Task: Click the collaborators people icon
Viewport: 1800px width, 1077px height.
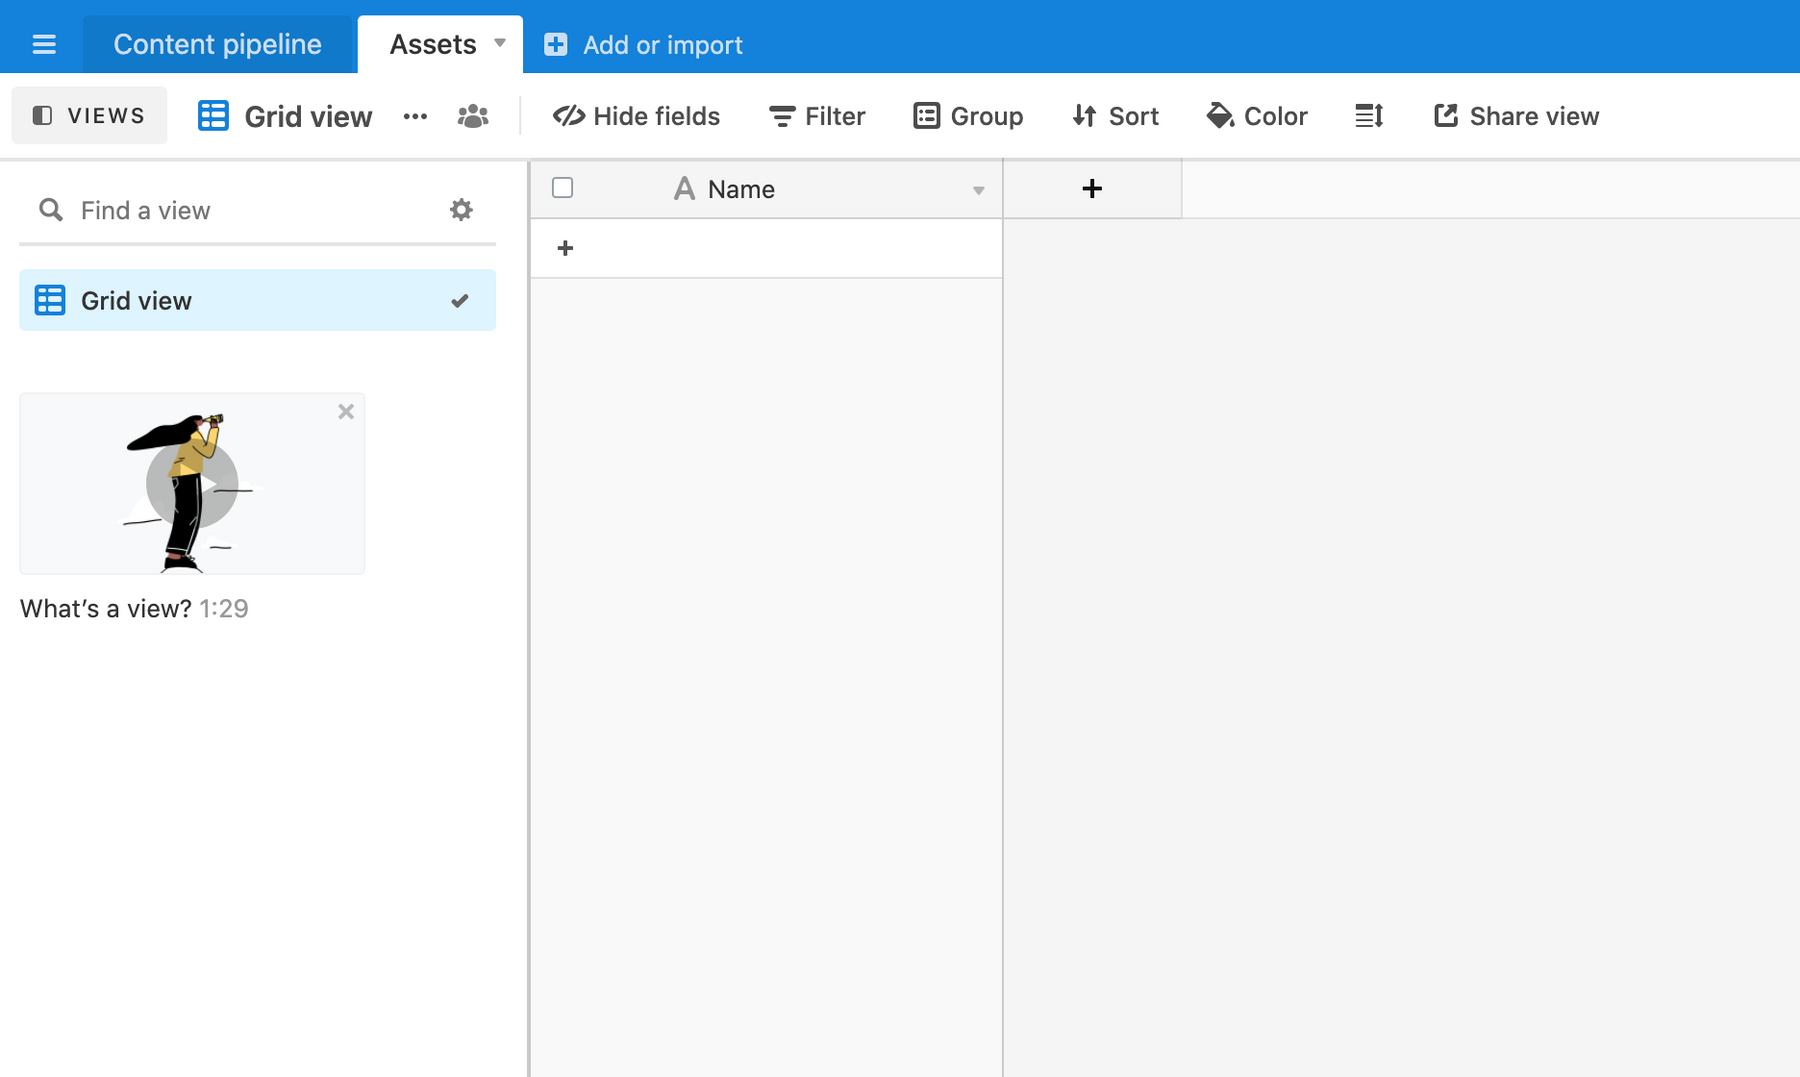Action: tap(472, 117)
